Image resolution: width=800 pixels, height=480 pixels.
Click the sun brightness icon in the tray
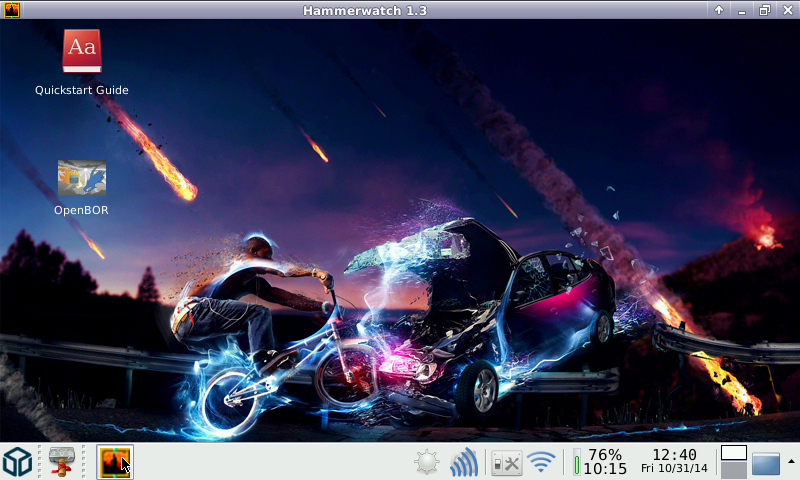pos(427,463)
